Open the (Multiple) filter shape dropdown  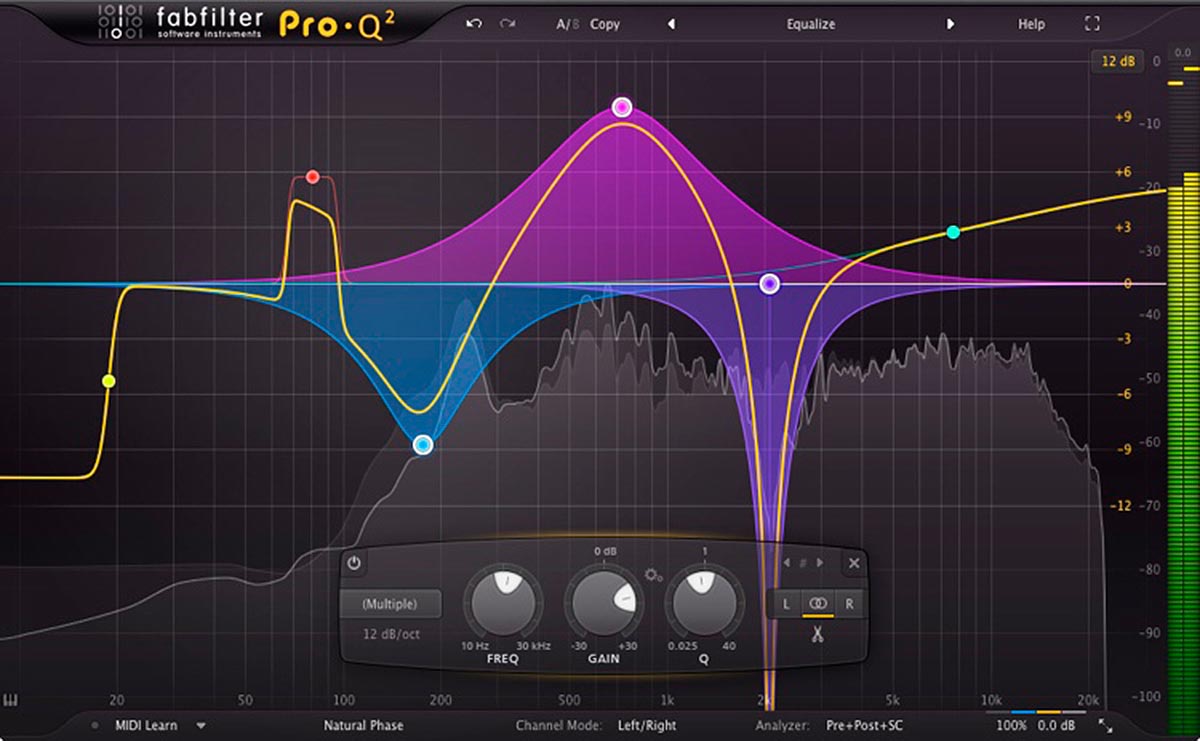tap(390, 604)
